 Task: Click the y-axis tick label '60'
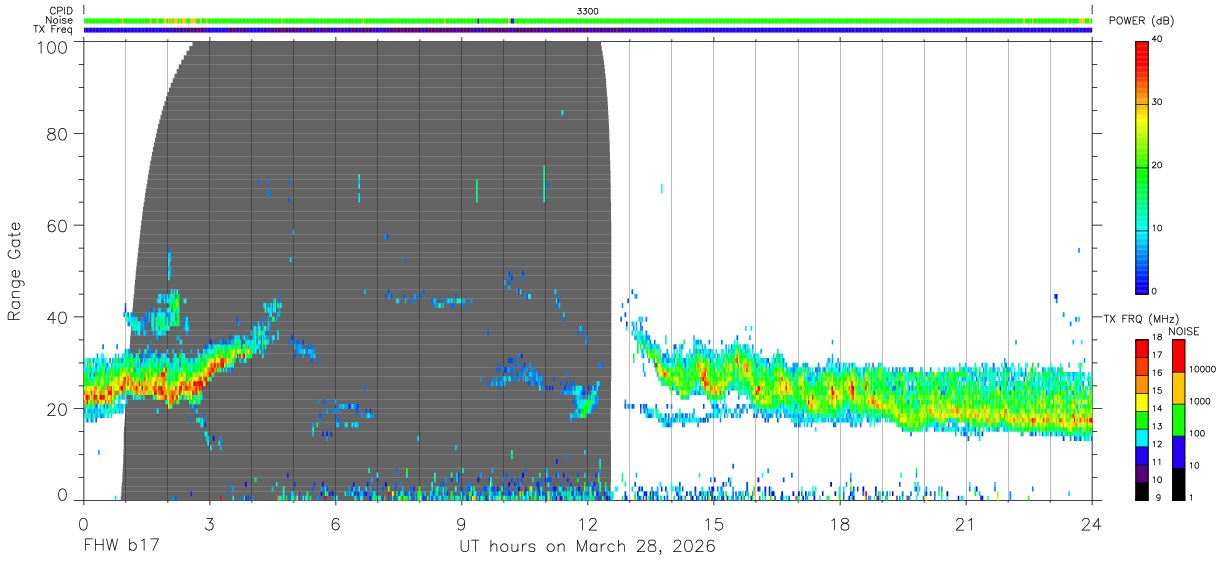click(x=58, y=226)
